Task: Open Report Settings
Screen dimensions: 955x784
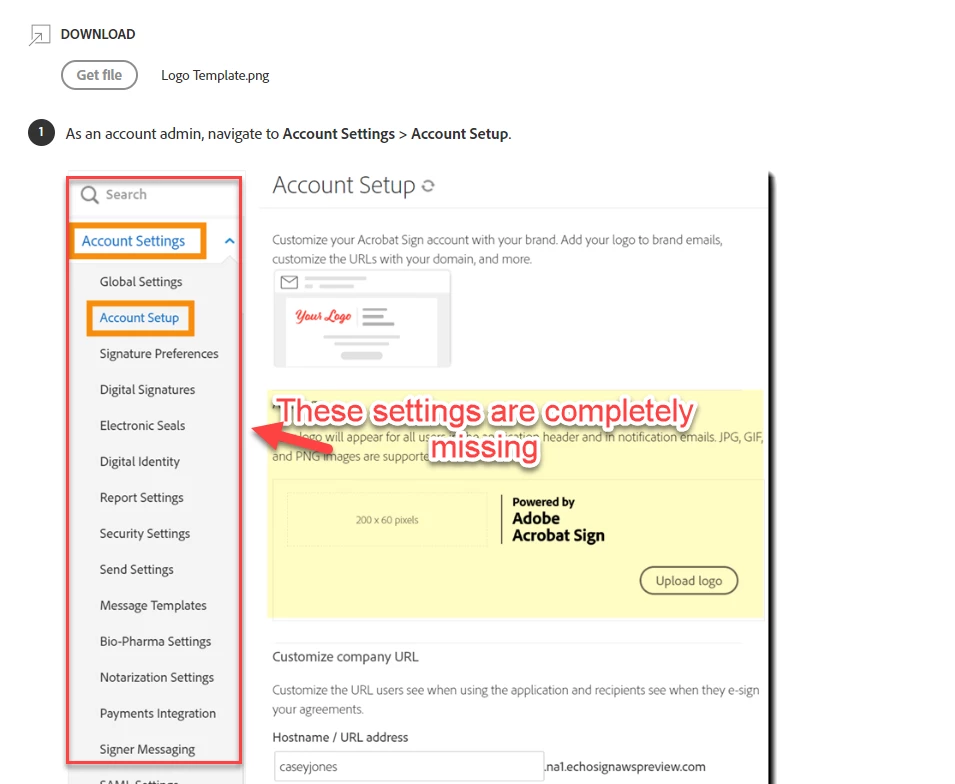Action: tap(141, 498)
